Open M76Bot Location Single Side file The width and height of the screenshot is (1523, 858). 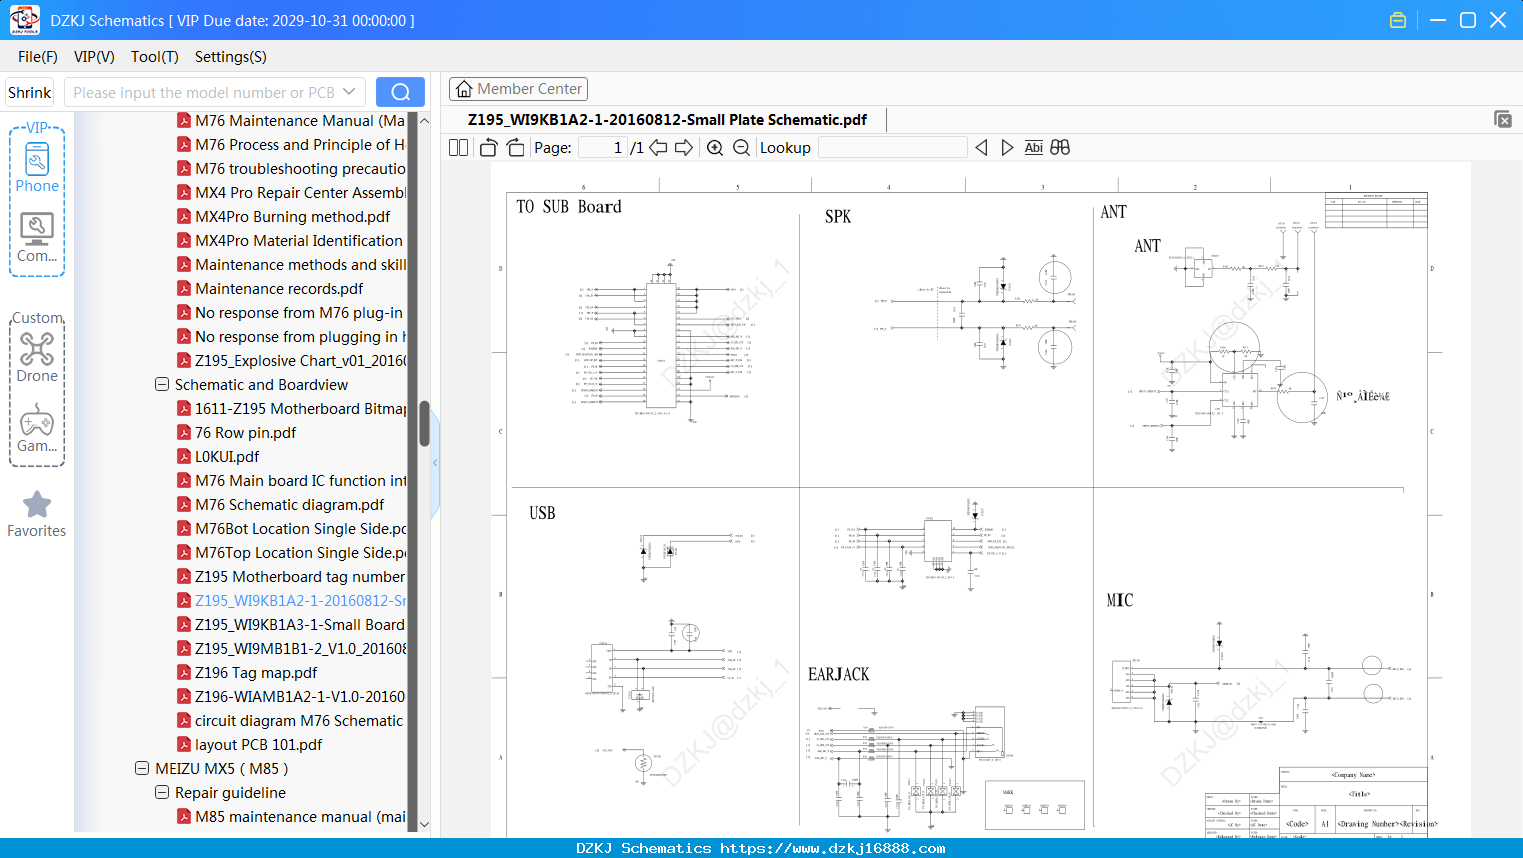pyautogui.click(x=291, y=529)
